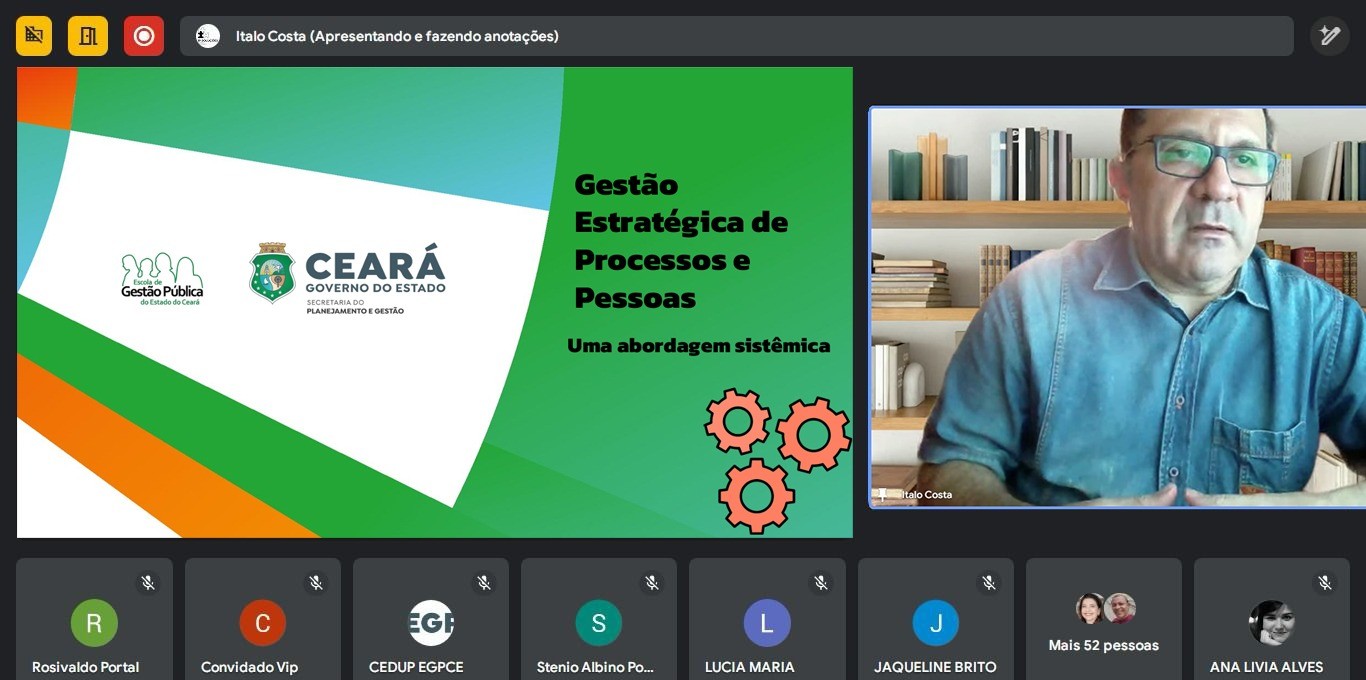
Task: Click Rosivaldo Portal's green R avatar
Action: (94, 624)
